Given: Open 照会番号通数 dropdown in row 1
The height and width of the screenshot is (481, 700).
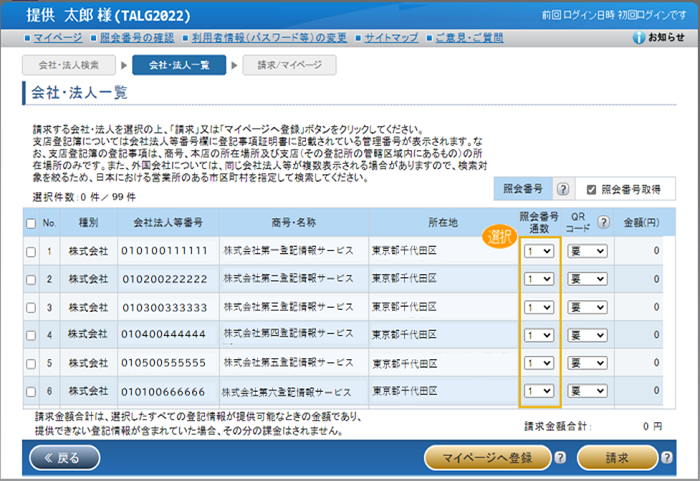Looking at the screenshot, I should pos(539,250).
